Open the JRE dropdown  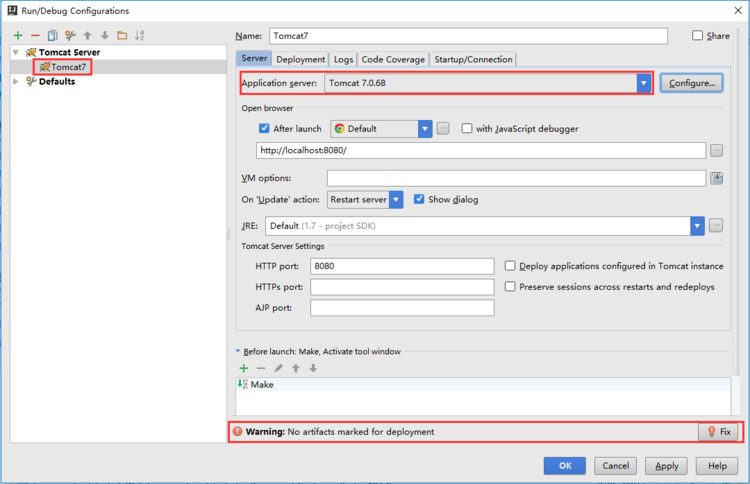(697, 226)
